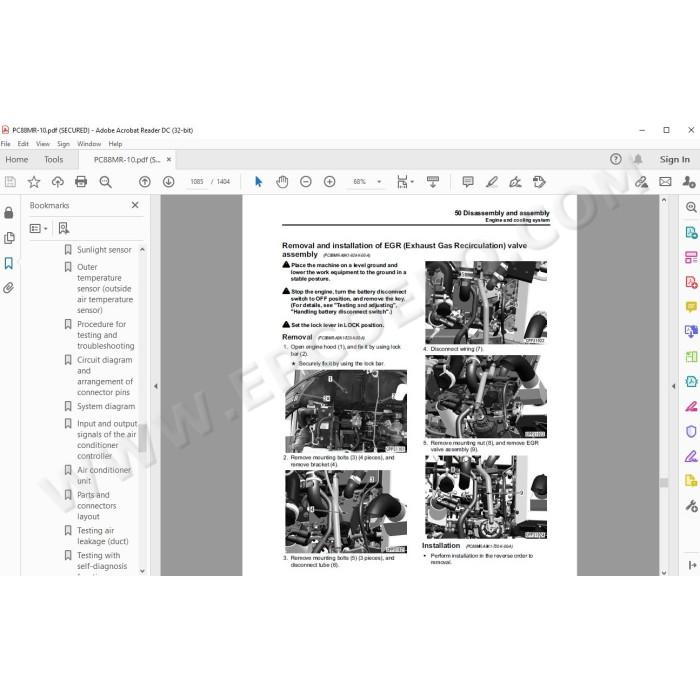Upload file to cloud icon
Image resolution: width=700 pixels, height=700 pixels.
(58, 182)
